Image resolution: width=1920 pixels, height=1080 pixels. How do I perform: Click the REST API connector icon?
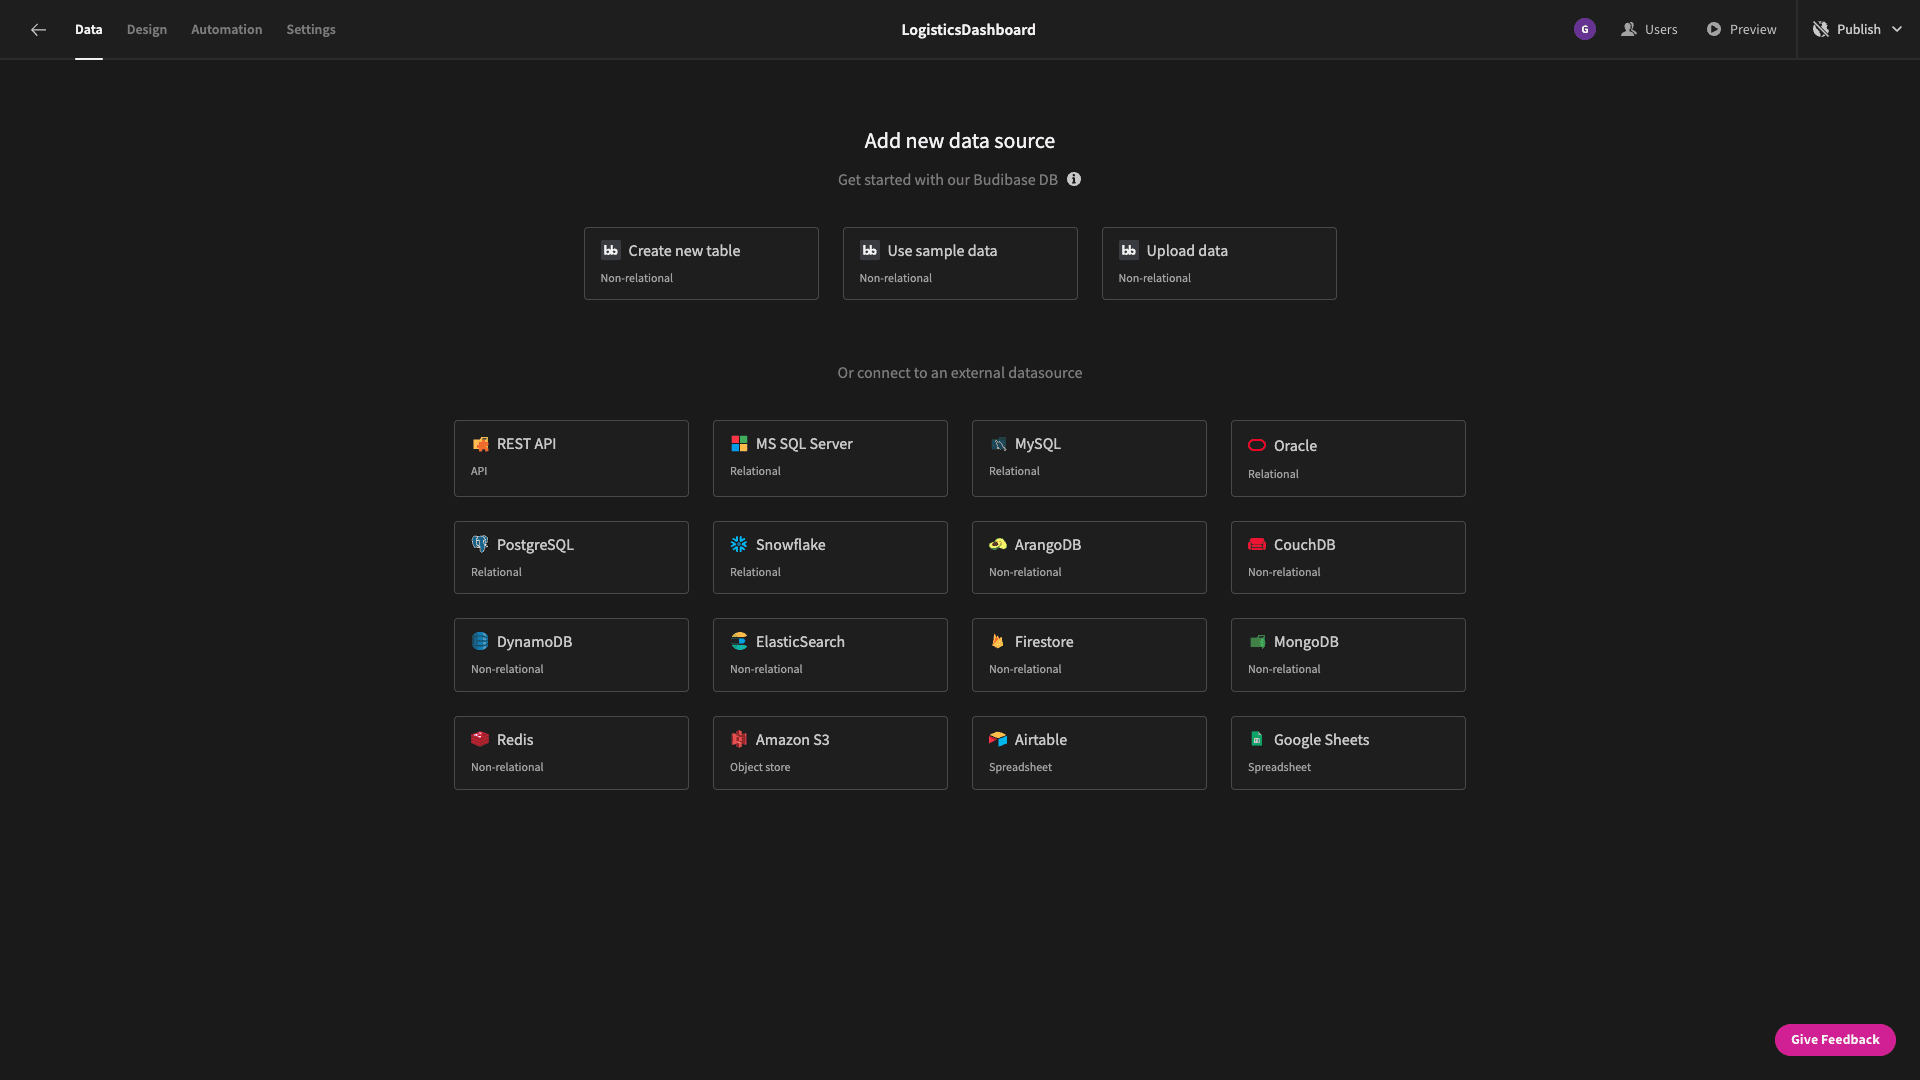point(479,444)
